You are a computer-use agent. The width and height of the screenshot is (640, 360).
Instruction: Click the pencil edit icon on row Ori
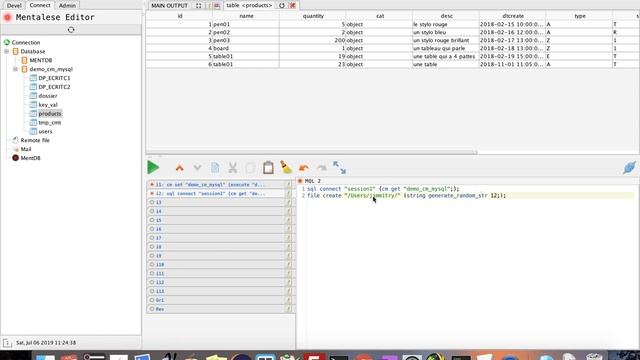point(289,300)
